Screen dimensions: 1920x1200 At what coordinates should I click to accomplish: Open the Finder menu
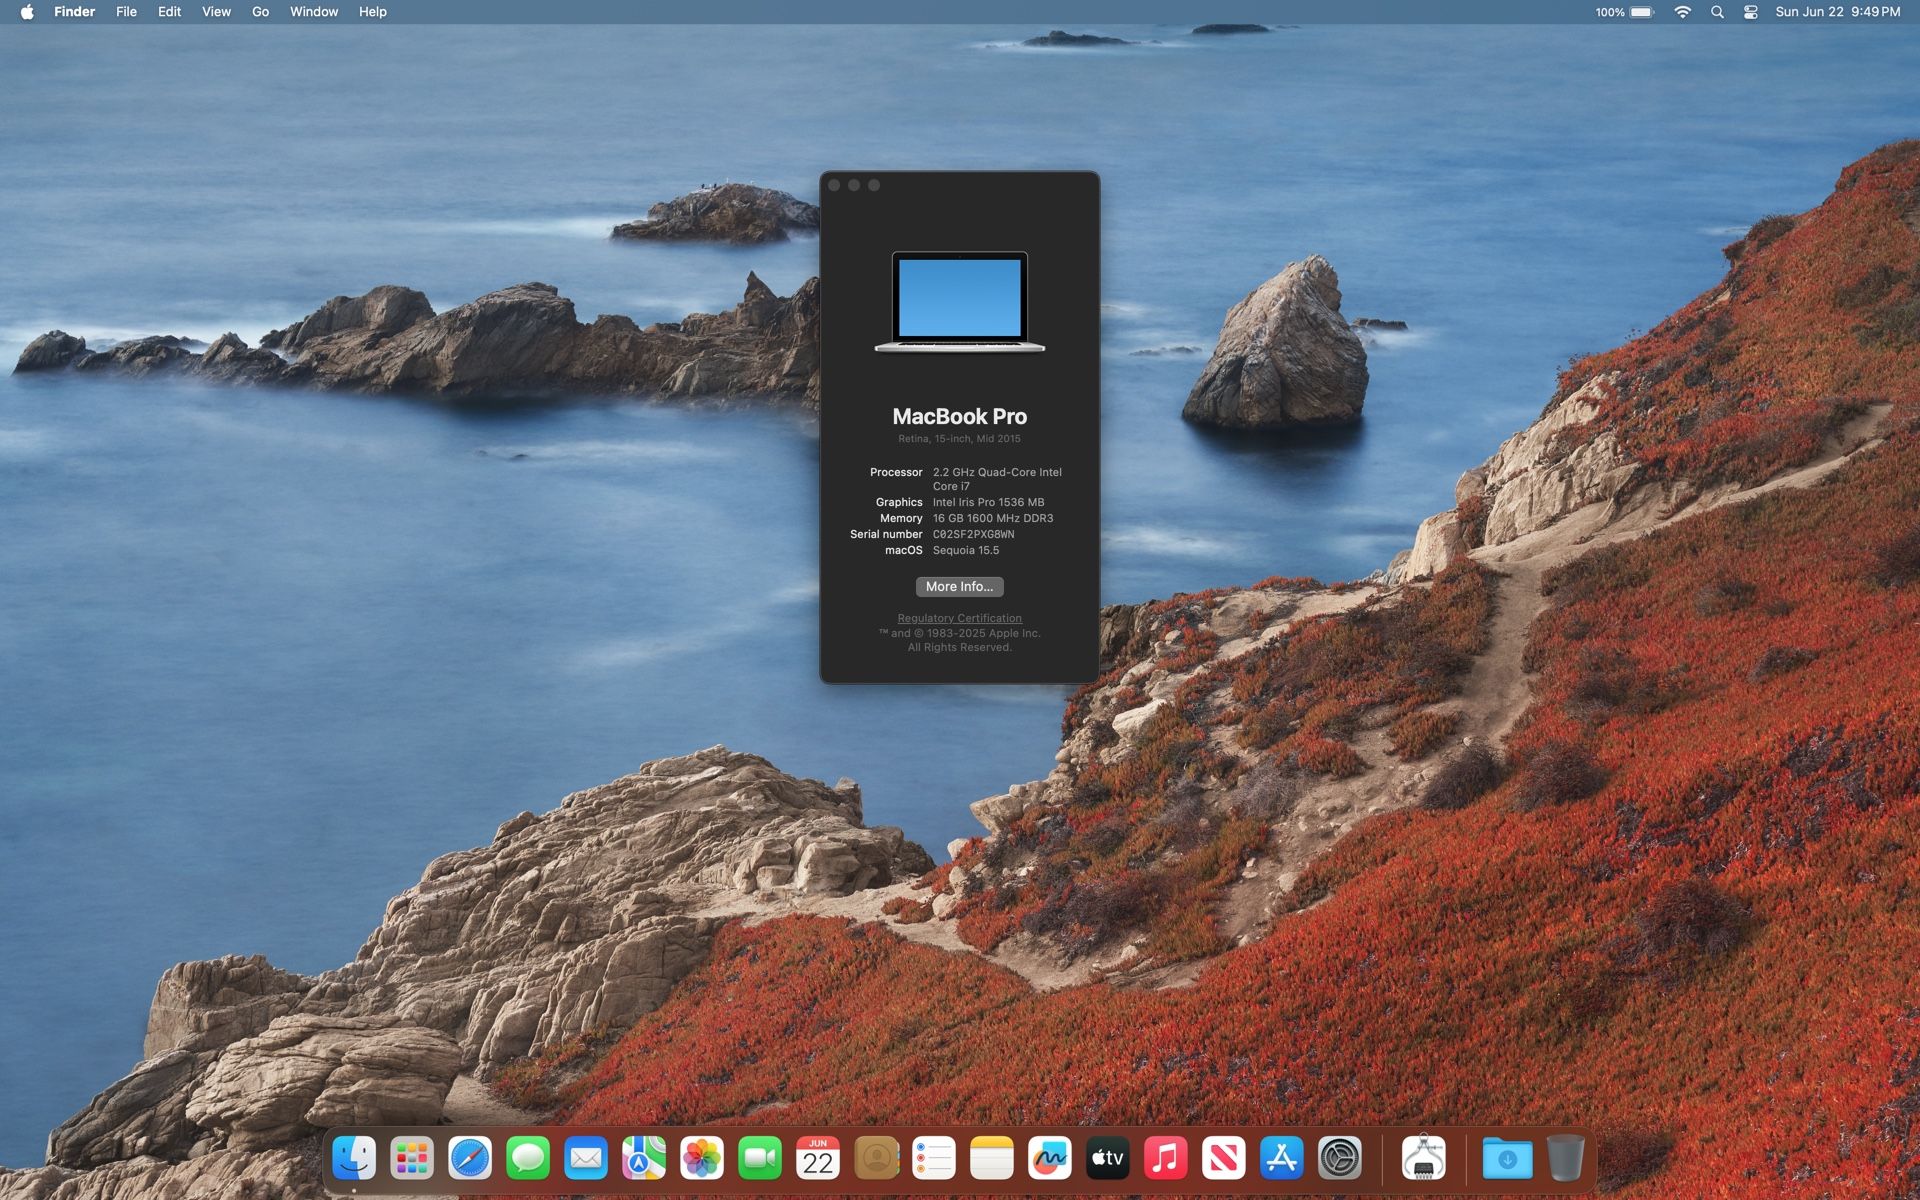click(x=75, y=12)
